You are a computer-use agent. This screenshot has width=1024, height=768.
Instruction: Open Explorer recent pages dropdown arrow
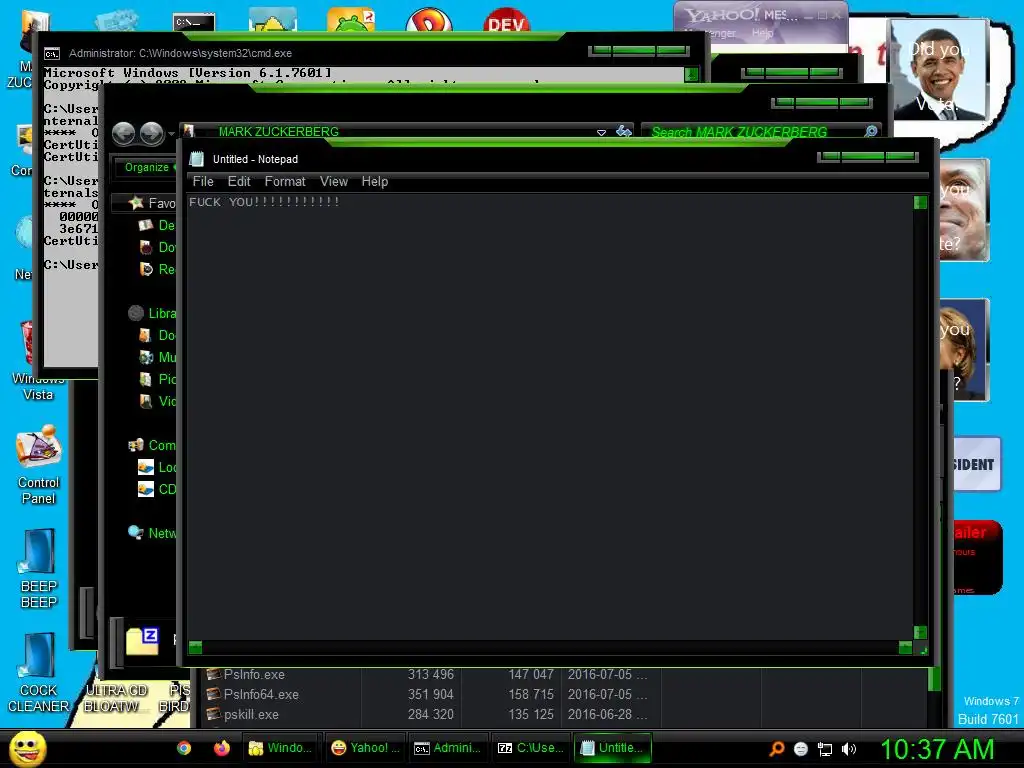click(x=171, y=134)
